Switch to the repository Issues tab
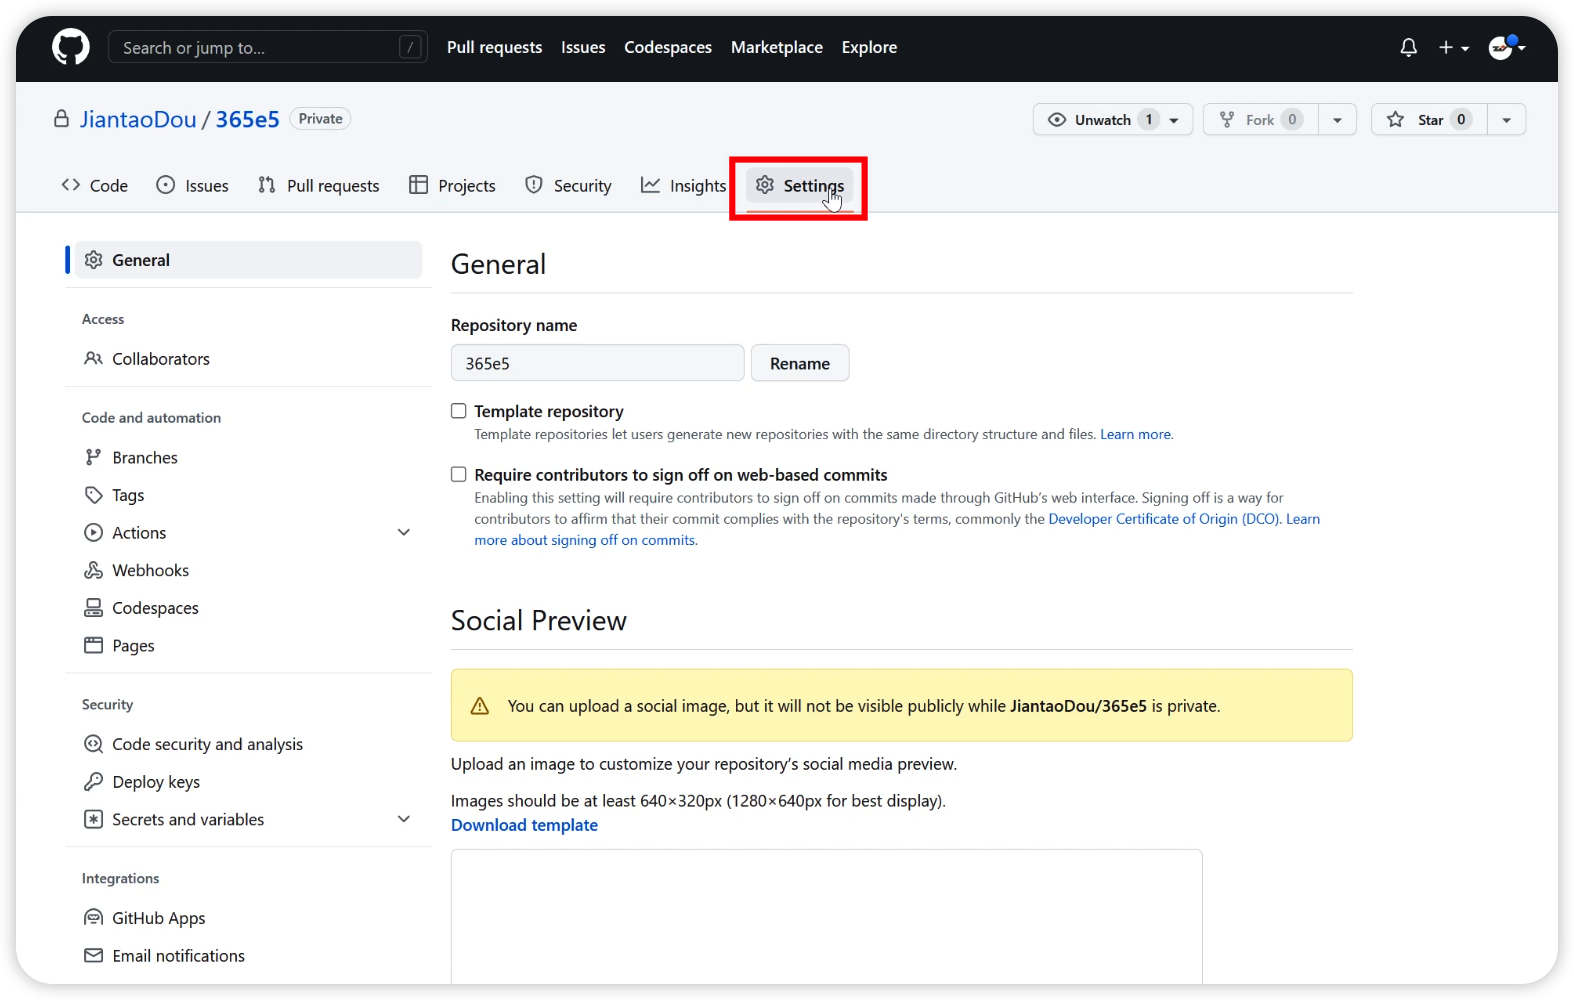 pos(193,185)
